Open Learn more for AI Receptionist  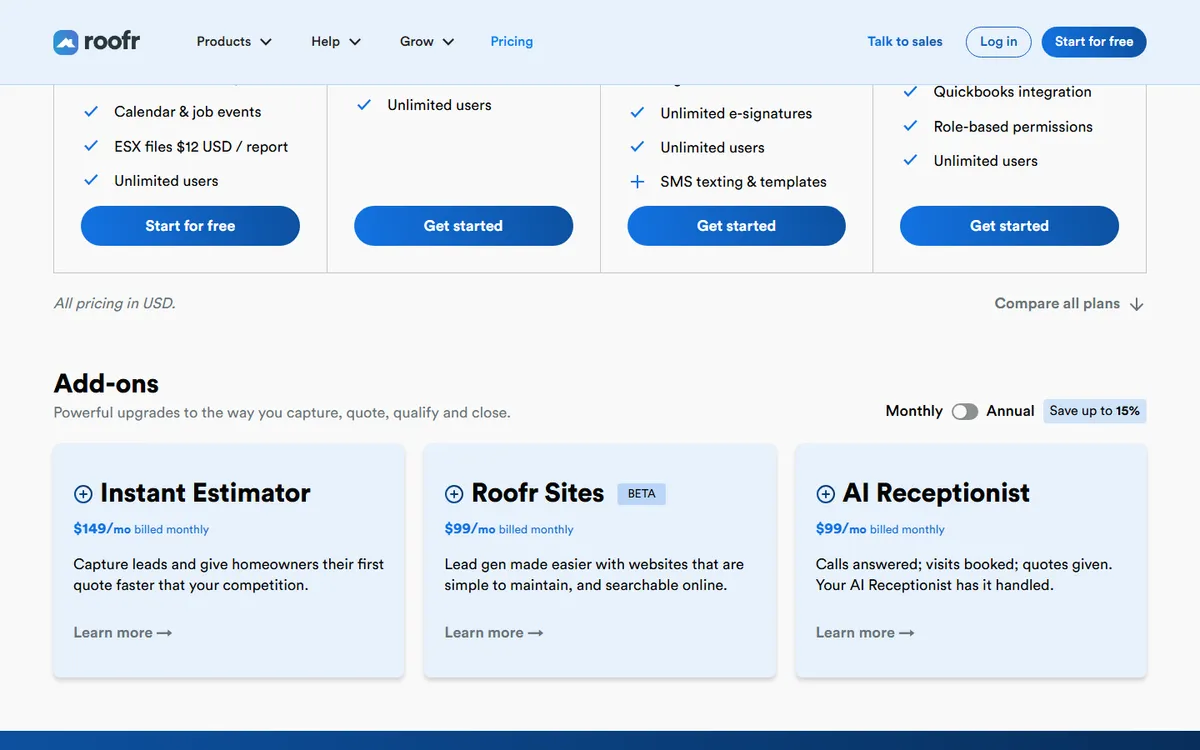point(865,633)
